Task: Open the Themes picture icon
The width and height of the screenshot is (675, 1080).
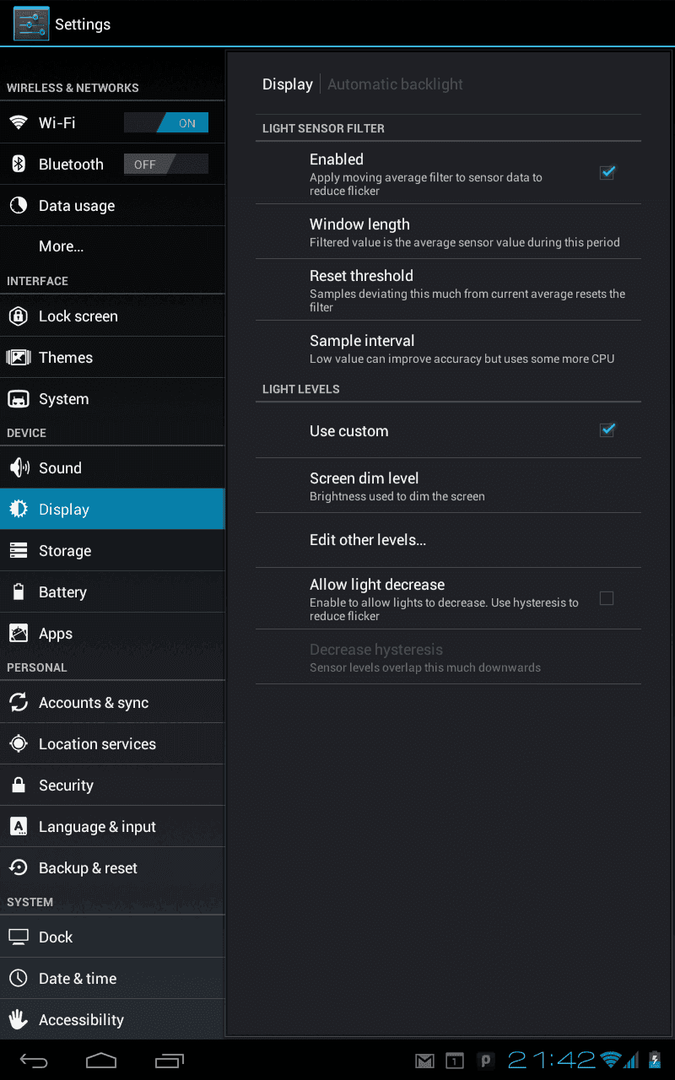Action: tap(19, 357)
